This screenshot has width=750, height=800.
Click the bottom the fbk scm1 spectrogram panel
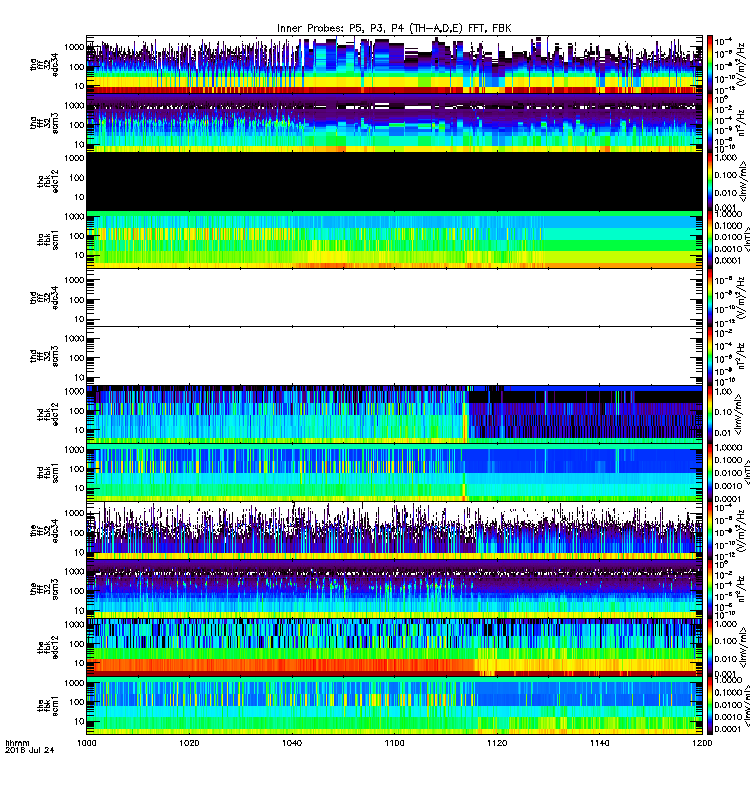pos(394,705)
